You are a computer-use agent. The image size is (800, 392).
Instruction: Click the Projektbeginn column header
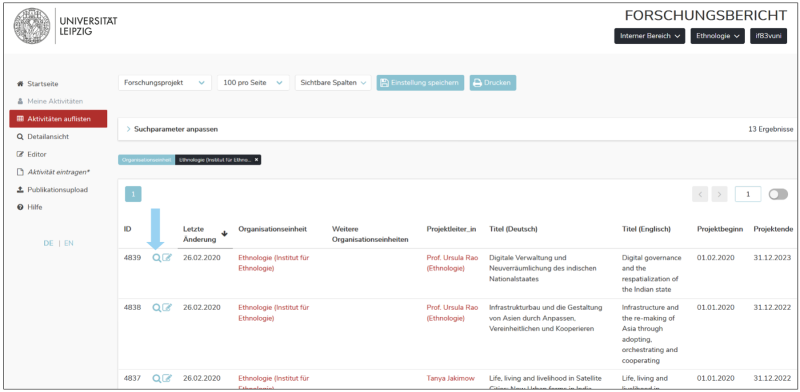720,229
